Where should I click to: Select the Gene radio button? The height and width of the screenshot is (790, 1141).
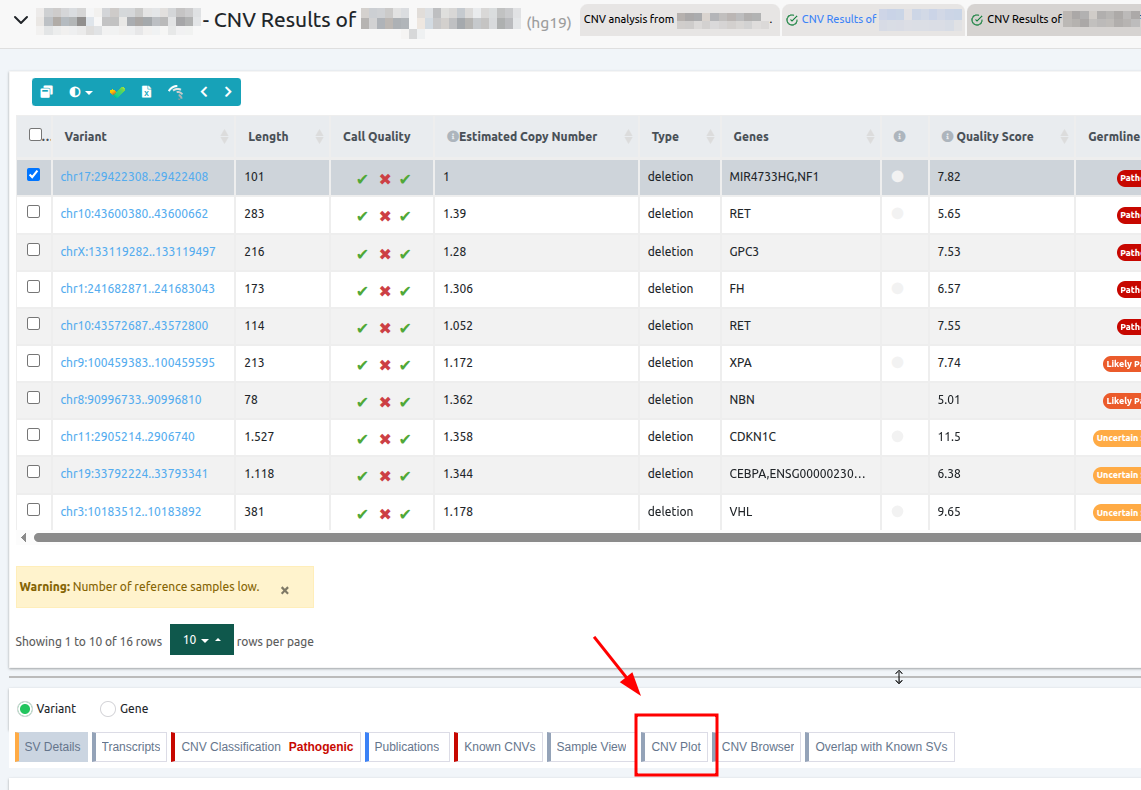[108, 709]
